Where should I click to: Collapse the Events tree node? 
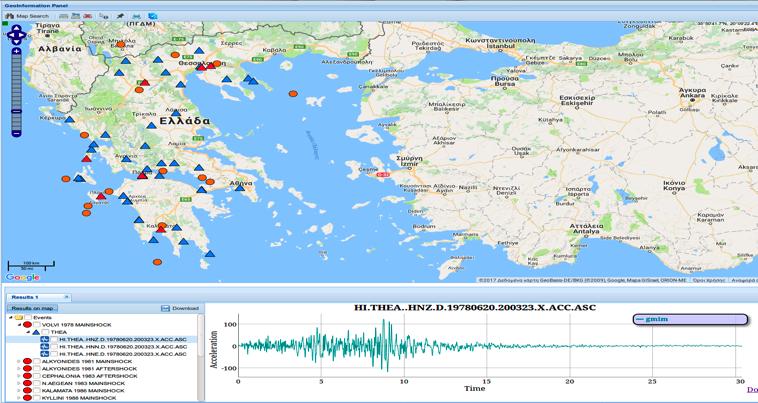click(x=11, y=317)
